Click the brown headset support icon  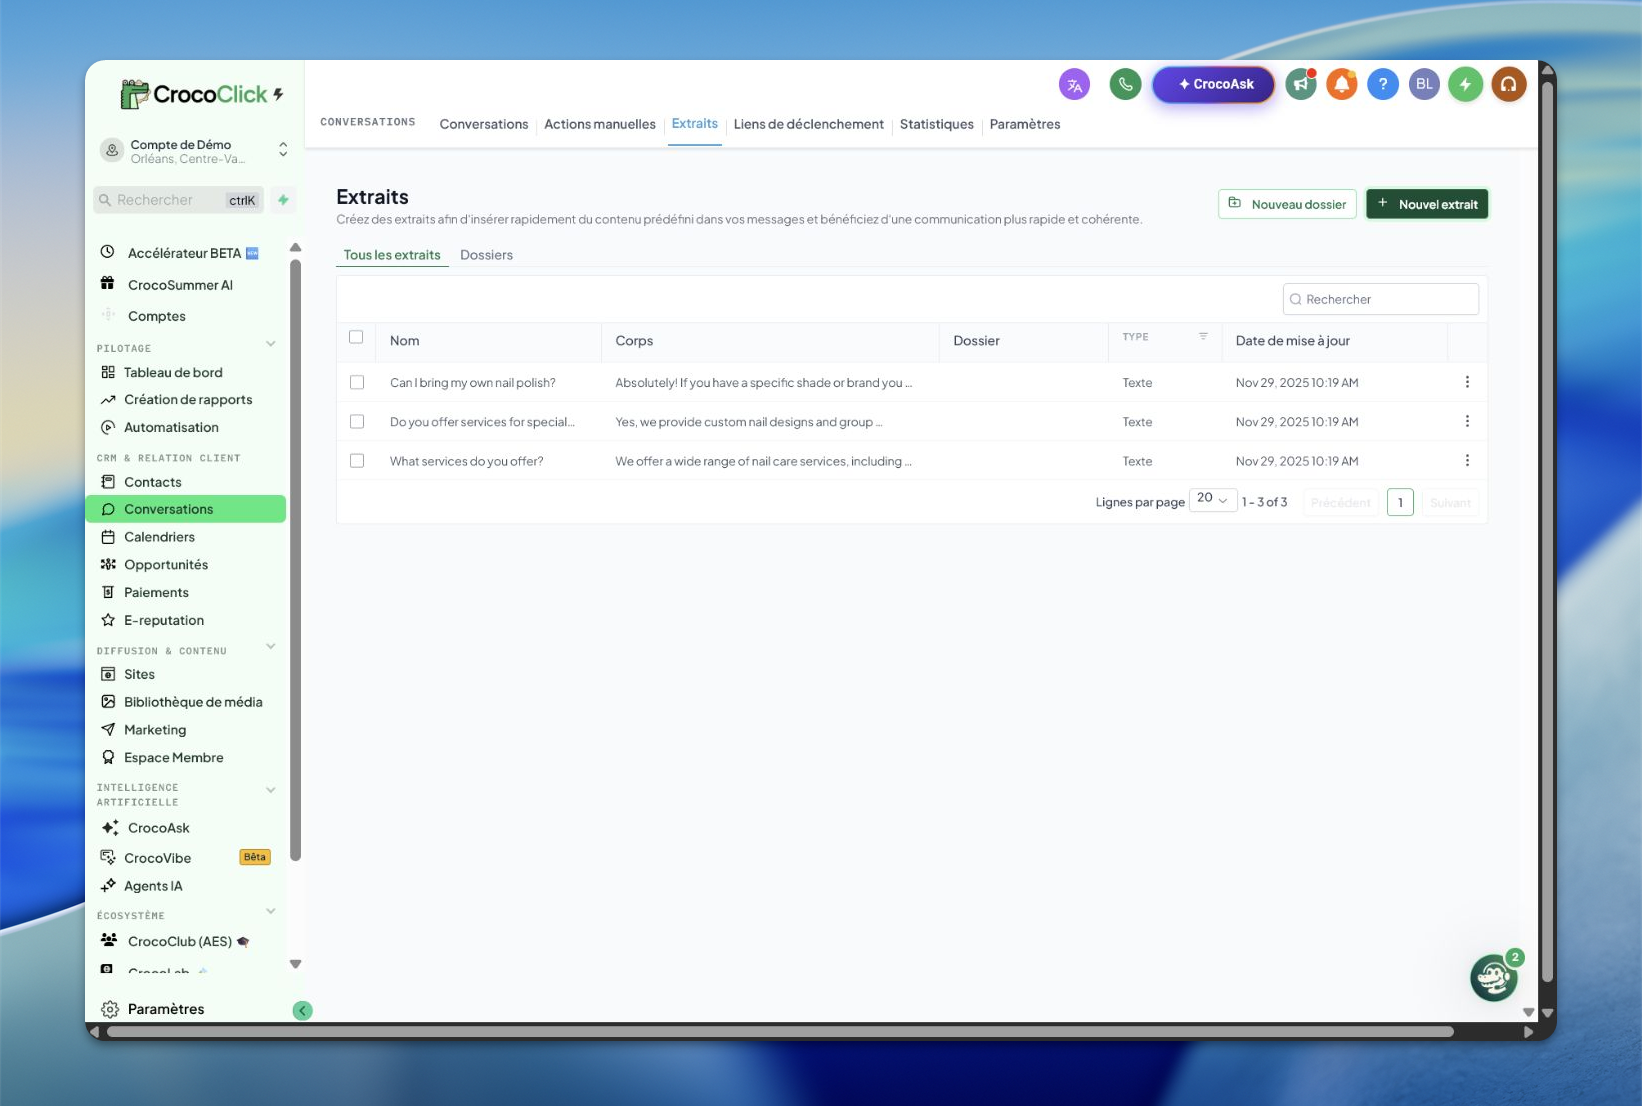click(1509, 85)
